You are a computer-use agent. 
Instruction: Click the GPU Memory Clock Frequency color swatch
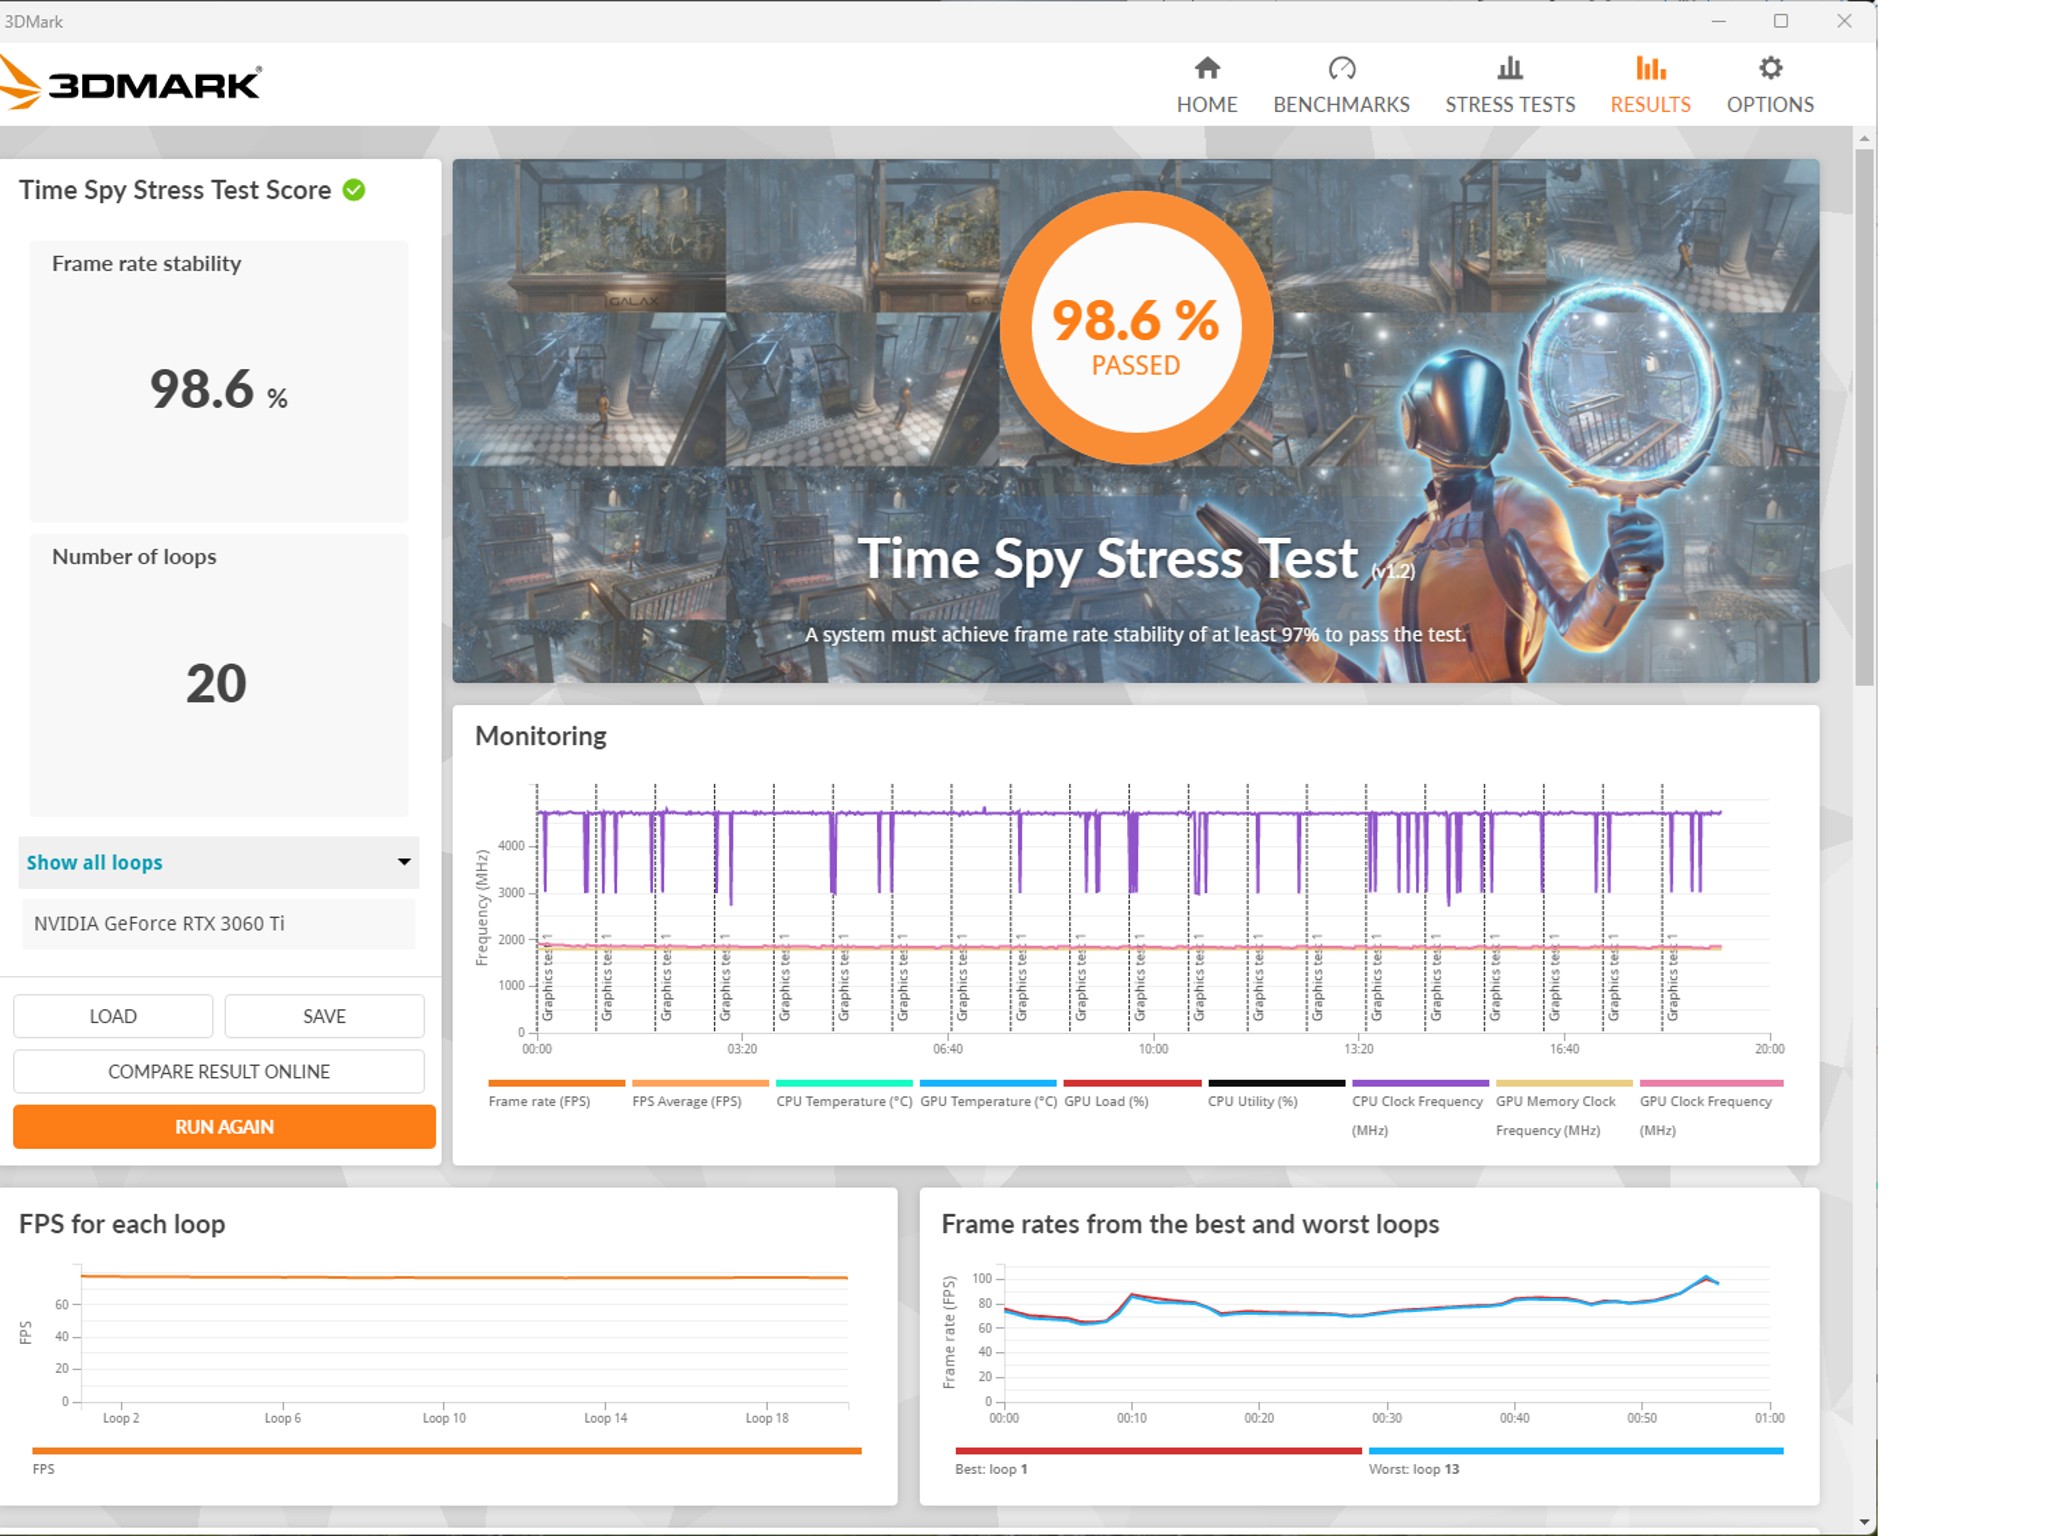pyautogui.click(x=1563, y=1083)
